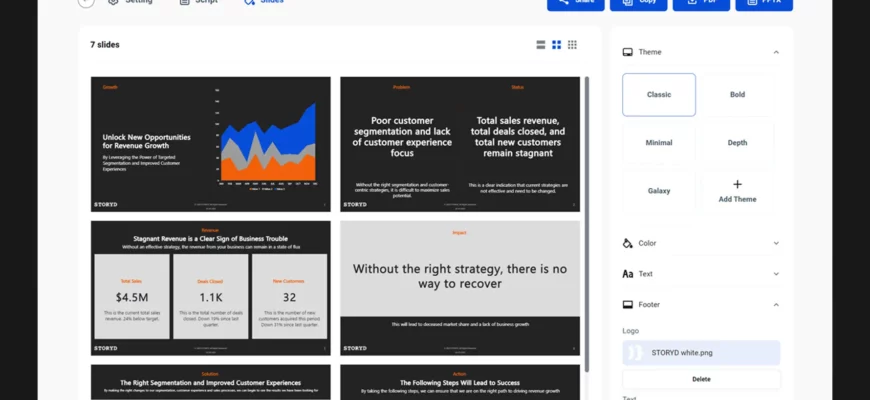Collapse the Theme section chevron
Viewport: 870px width, 400px height.
click(776, 52)
